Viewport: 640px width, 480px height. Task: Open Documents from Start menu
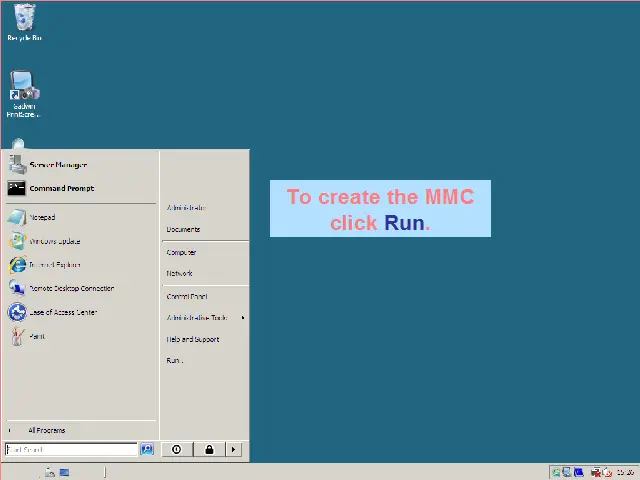[x=183, y=229]
